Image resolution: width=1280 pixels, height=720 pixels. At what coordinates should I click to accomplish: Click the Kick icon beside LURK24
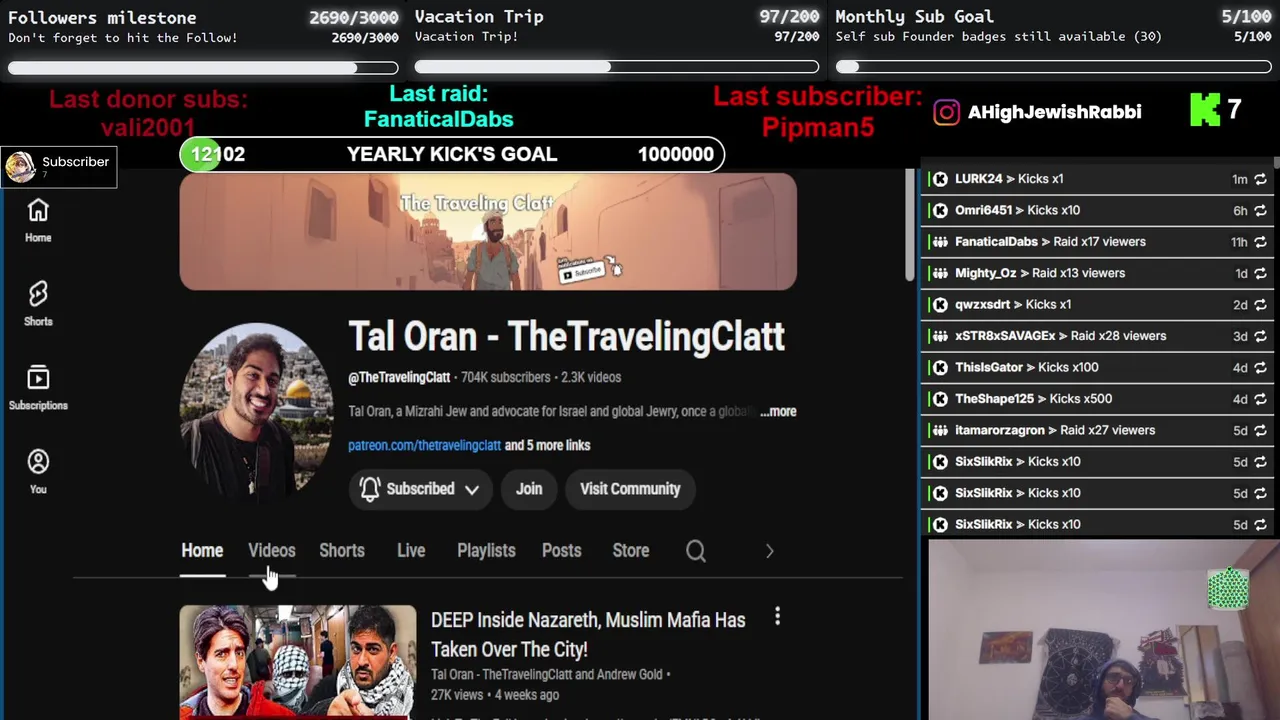(940, 179)
